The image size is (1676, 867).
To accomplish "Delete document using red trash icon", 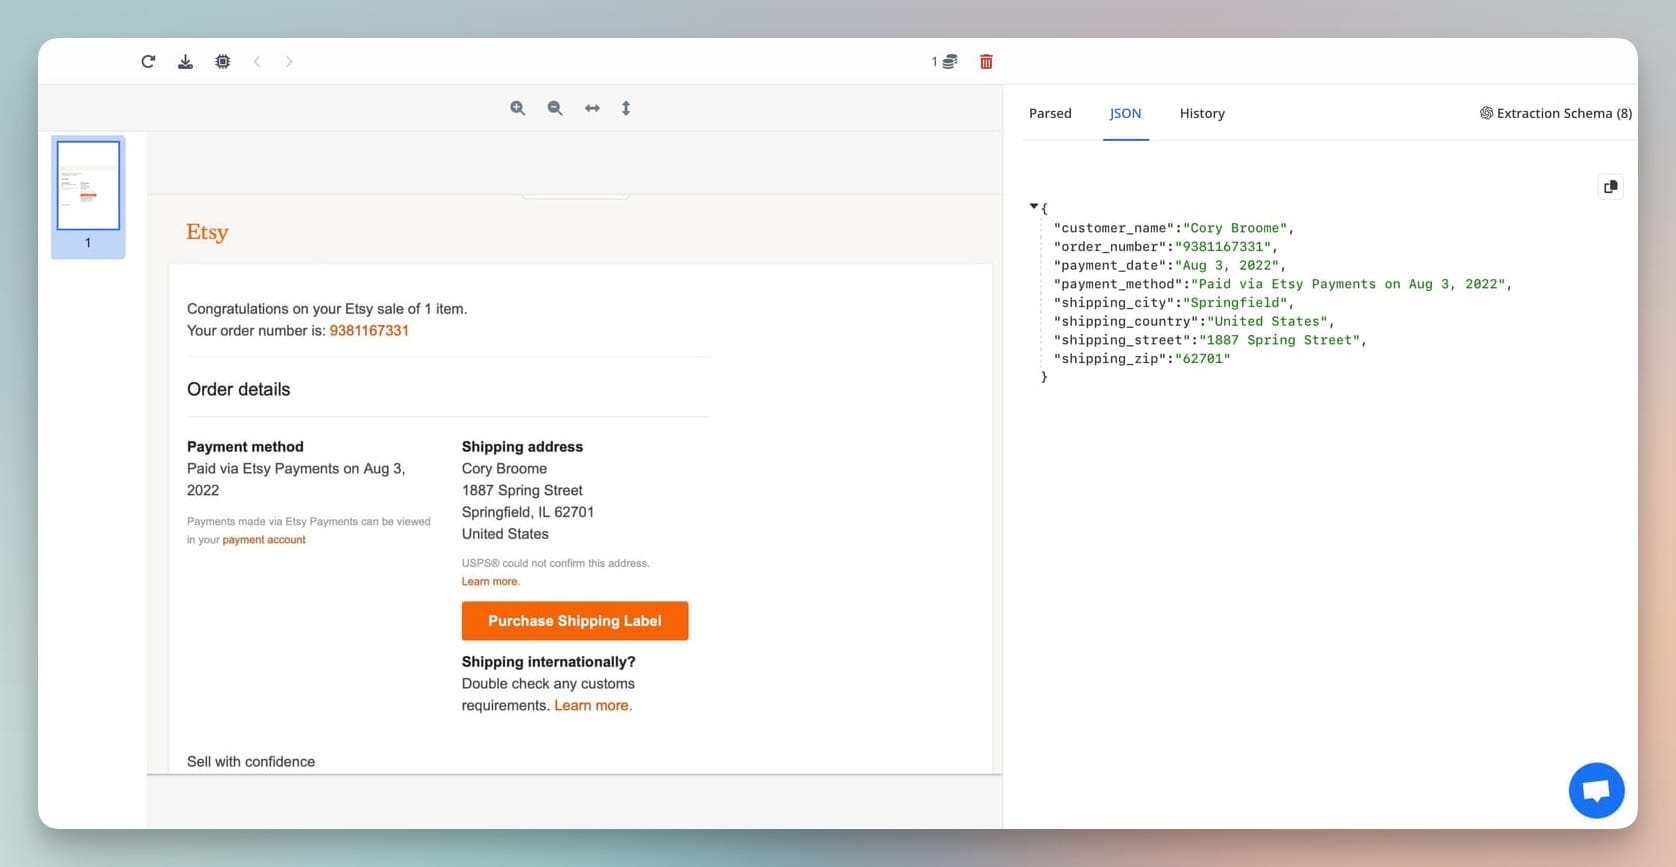I will pos(986,62).
